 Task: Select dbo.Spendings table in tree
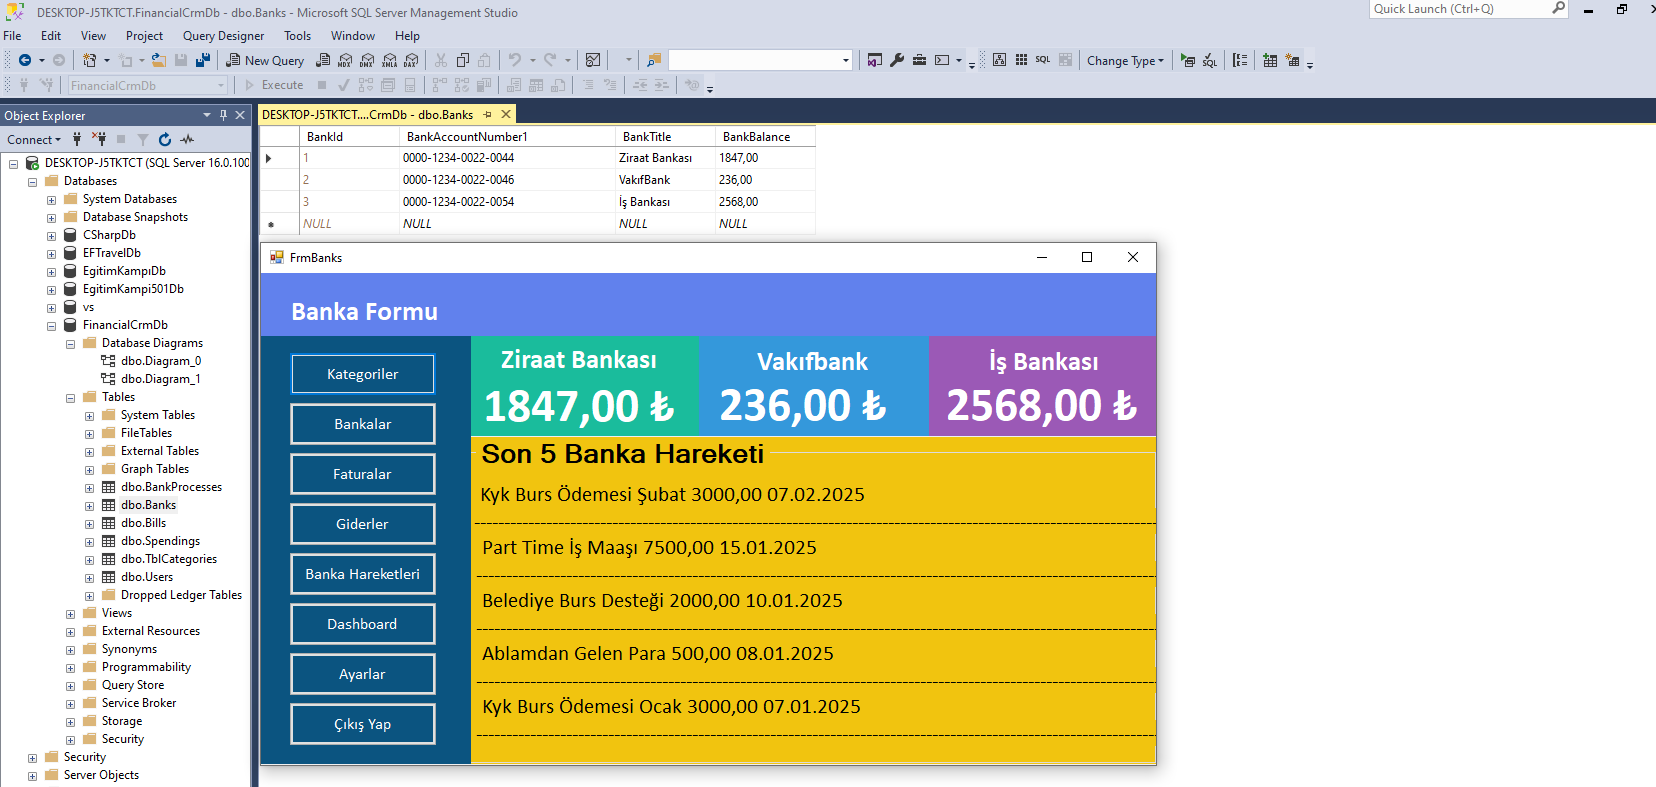click(x=160, y=541)
